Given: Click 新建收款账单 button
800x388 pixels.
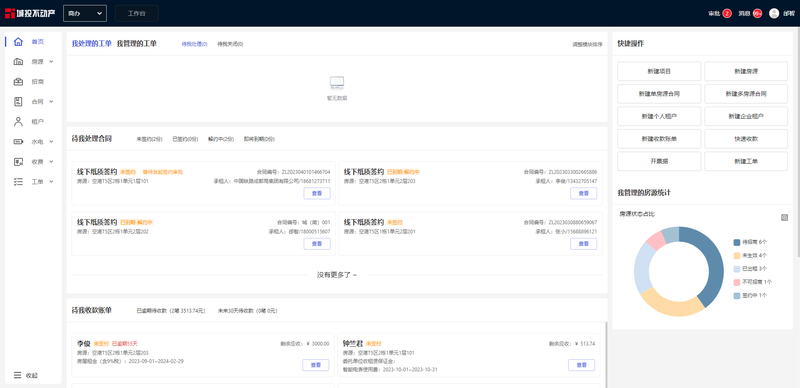Looking at the screenshot, I should pyautogui.click(x=659, y=139).
